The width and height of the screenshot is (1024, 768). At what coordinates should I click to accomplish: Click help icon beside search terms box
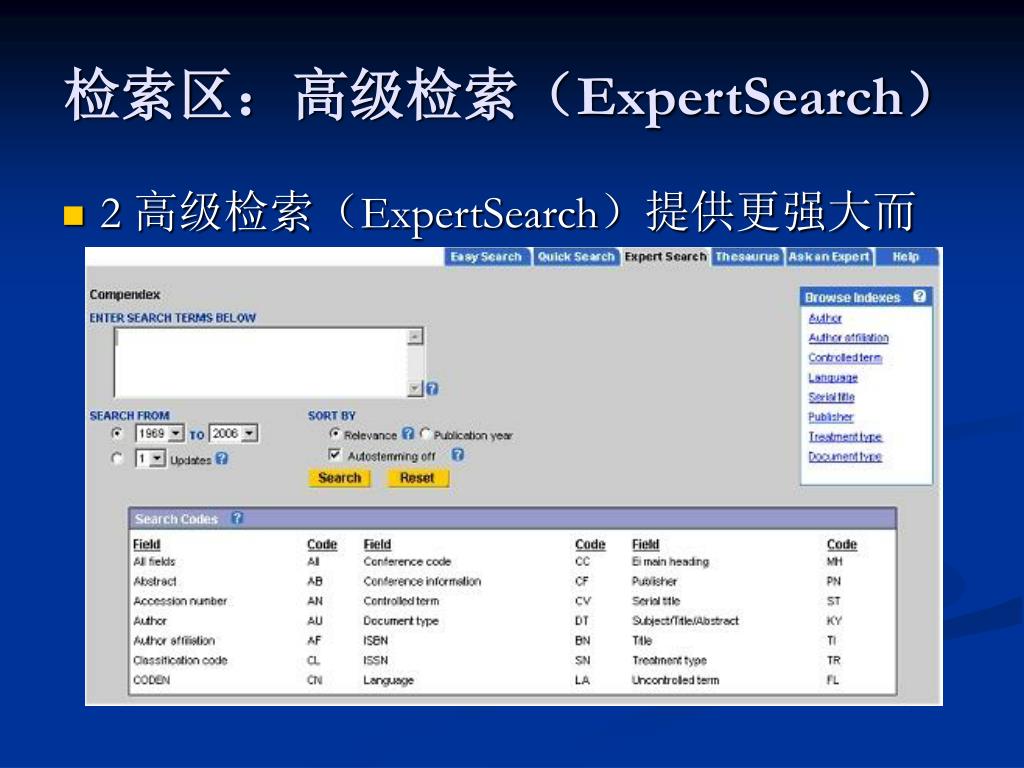432,389
